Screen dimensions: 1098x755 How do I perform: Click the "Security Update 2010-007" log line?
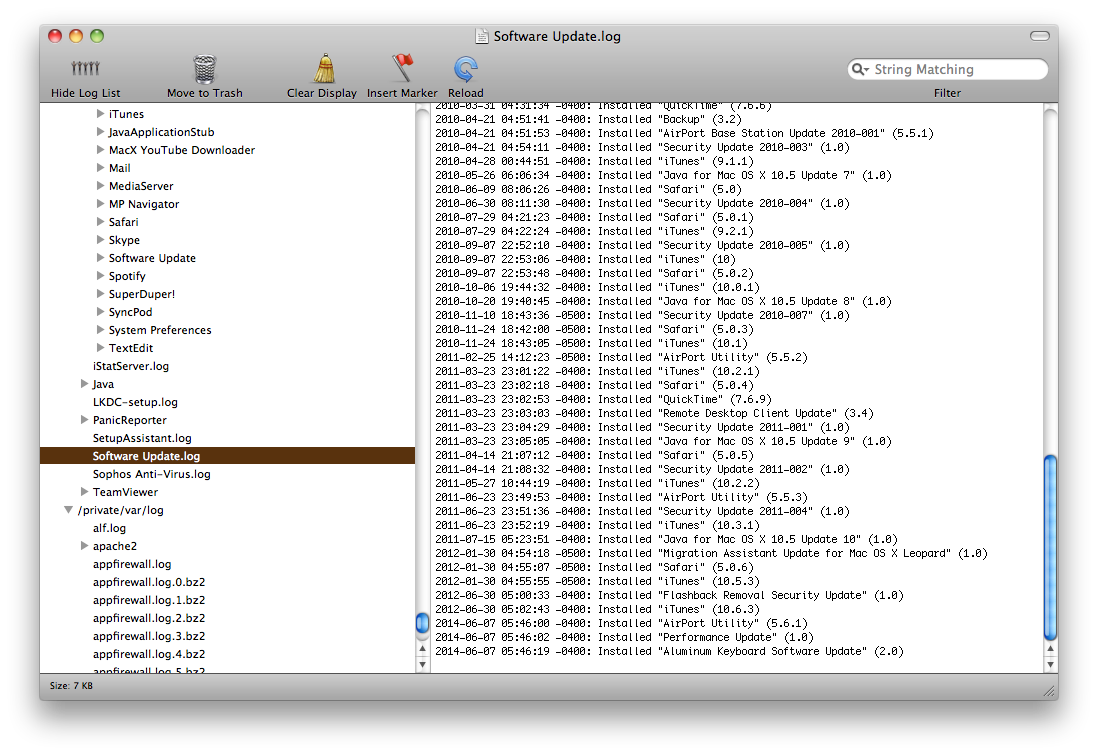tap(642, 315)
